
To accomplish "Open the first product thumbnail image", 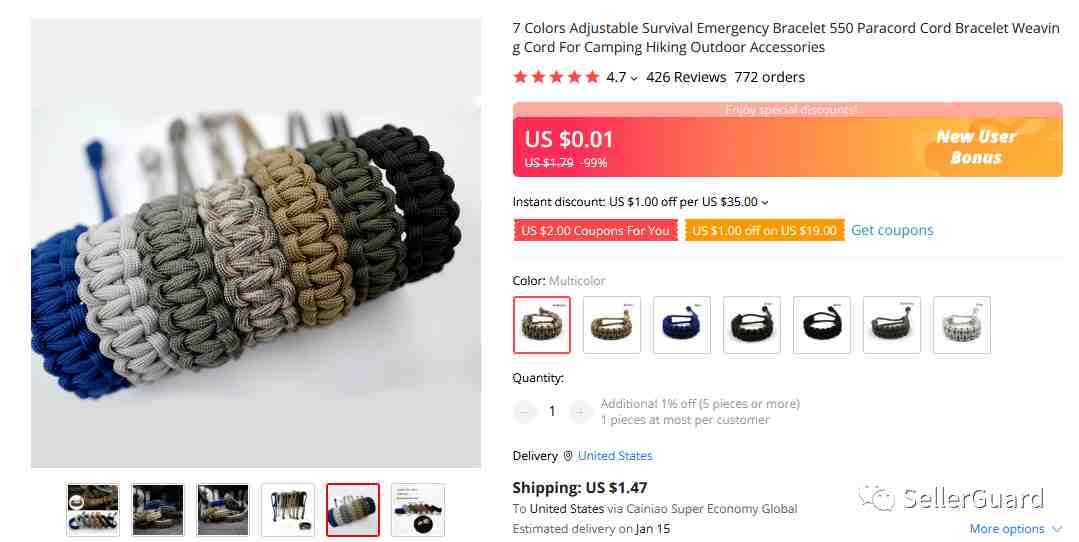I will [93, 510].
